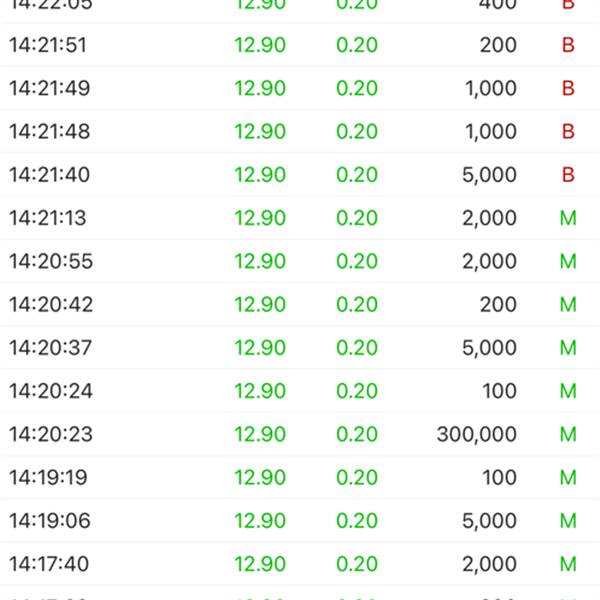Select the 0.20 change at 14:21:13

(x=357, y=218)
